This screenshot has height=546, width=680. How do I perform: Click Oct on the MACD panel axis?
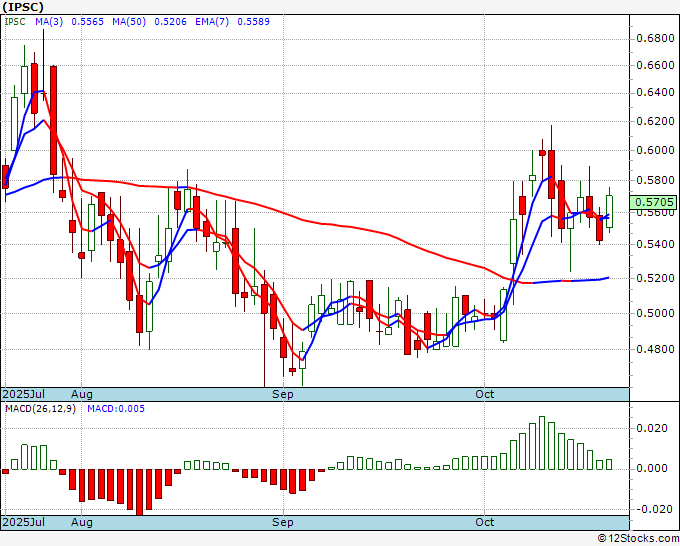coord(484,522)
